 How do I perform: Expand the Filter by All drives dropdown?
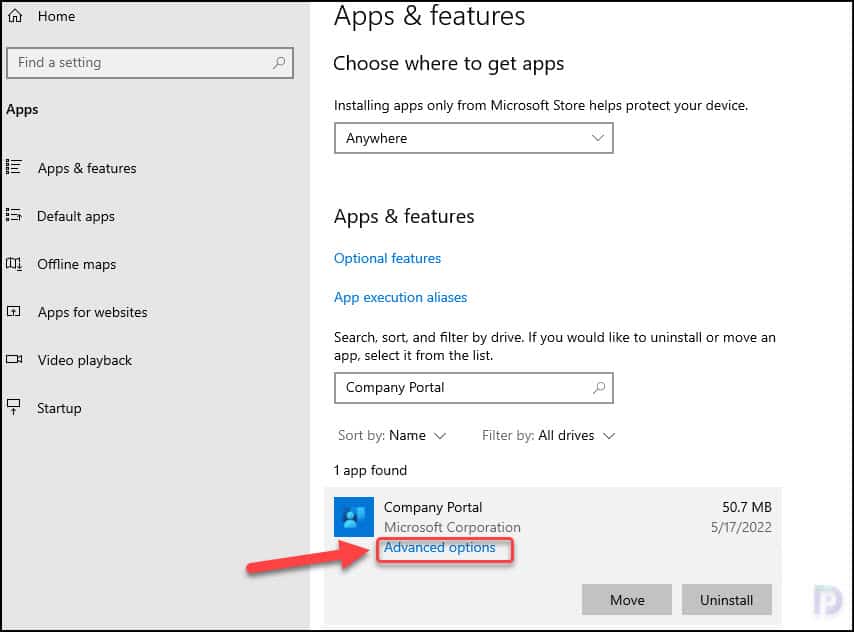(548, 435)
